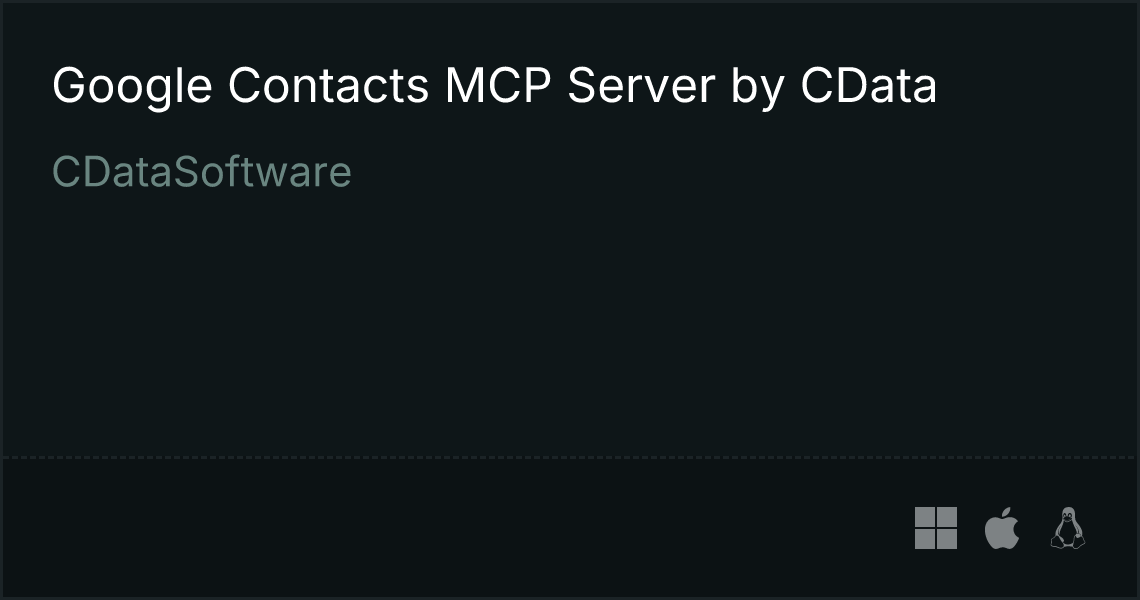This screenshot has width=1140, height=600.
Task: Click the word Google in the card title
Action: click(x=132, y=87)
